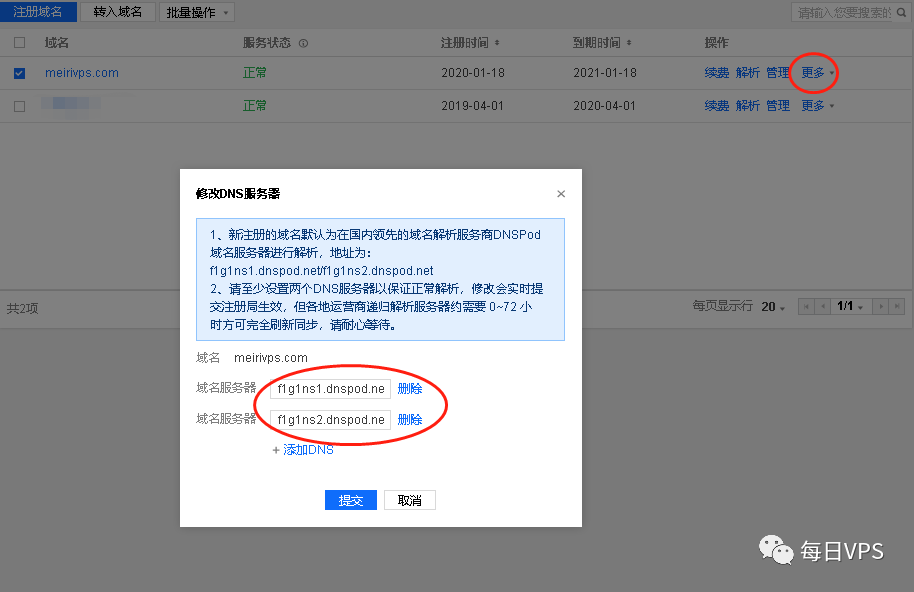Switch to the 转入域名 tab
The image size is (914, 592).
[118, 12]
